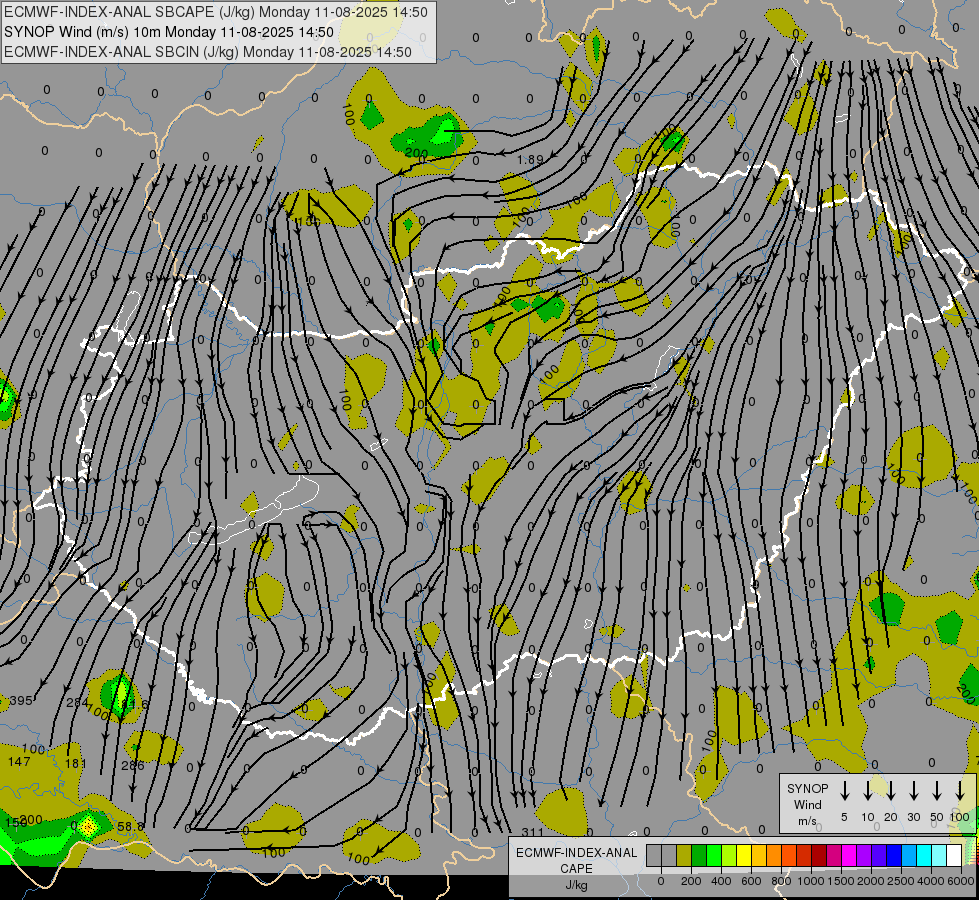
Task: Click the '286' value on the map
Action: pos(133,765)
